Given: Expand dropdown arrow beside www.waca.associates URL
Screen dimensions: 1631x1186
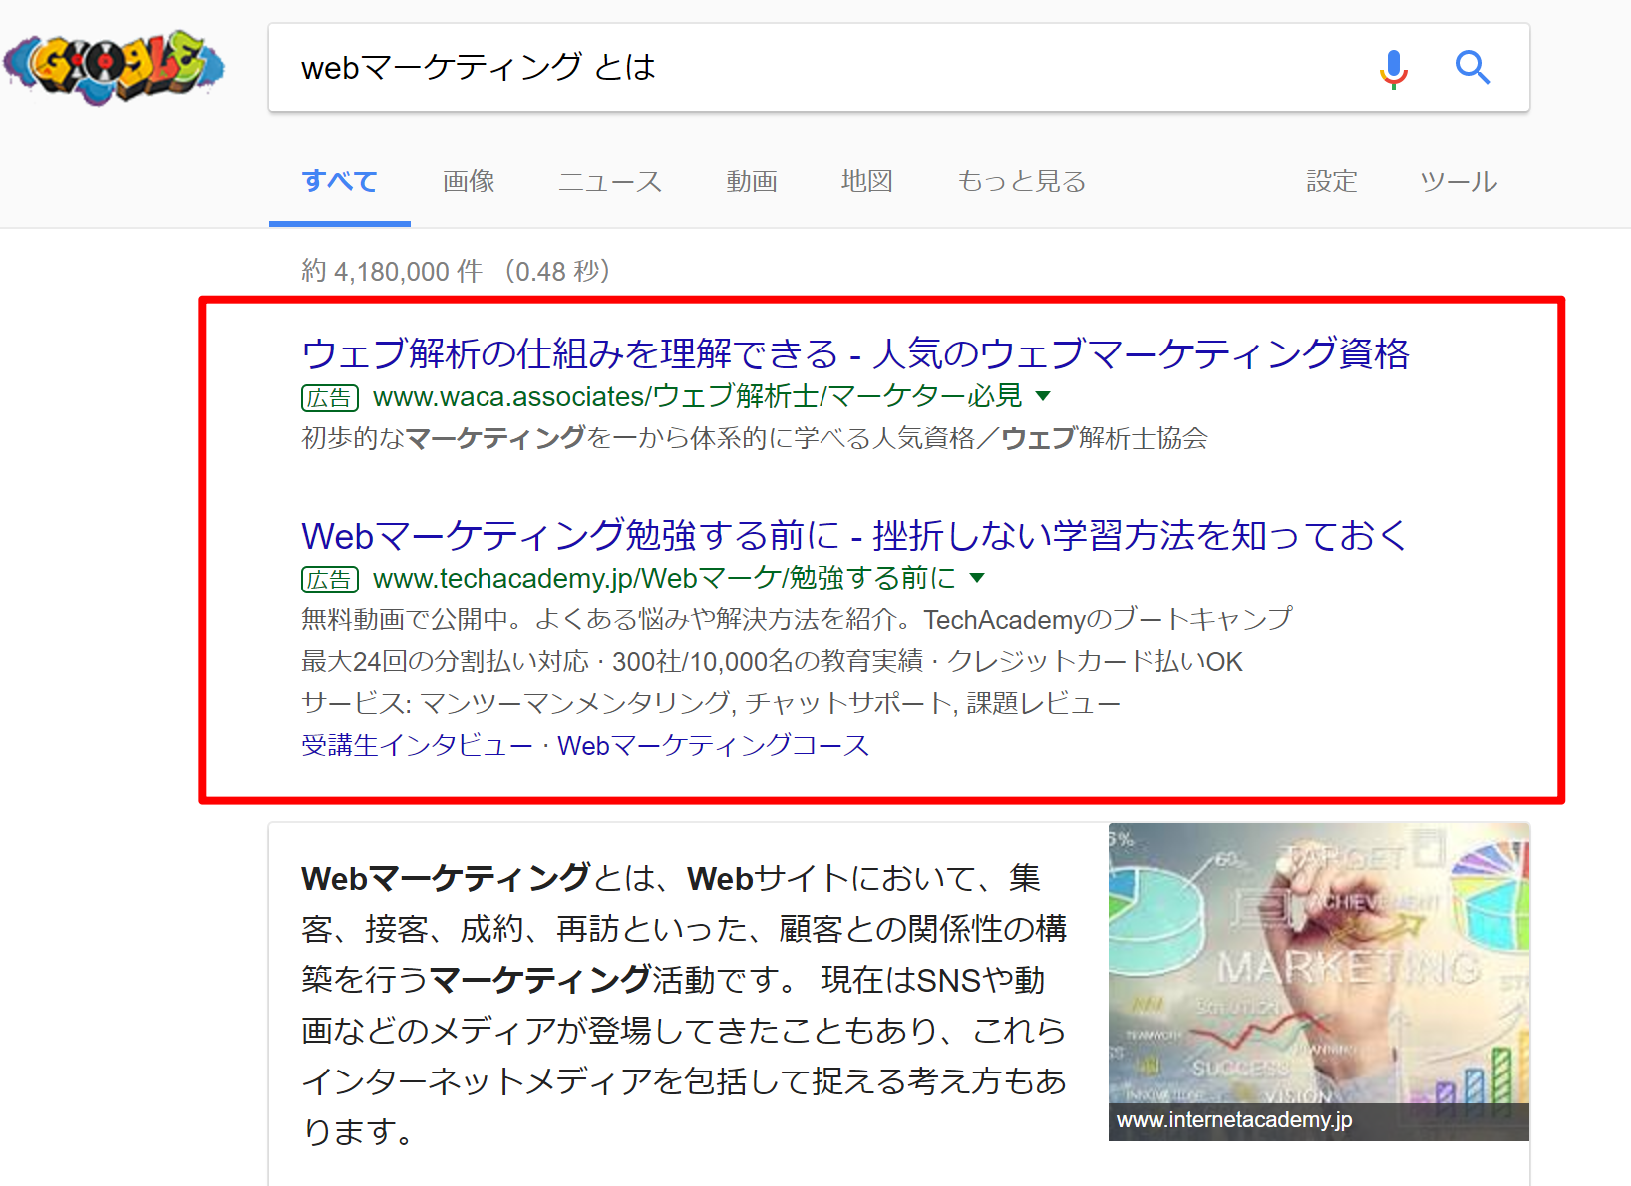Looking at the screenshot, I should [x=1043, y=396].
